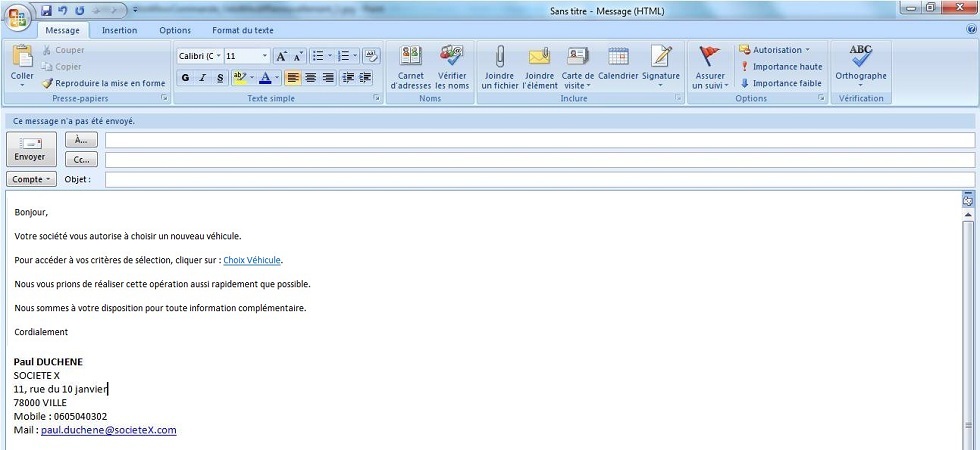Click the Joindre un fichier paperclip icon

(x=499, y=58)
